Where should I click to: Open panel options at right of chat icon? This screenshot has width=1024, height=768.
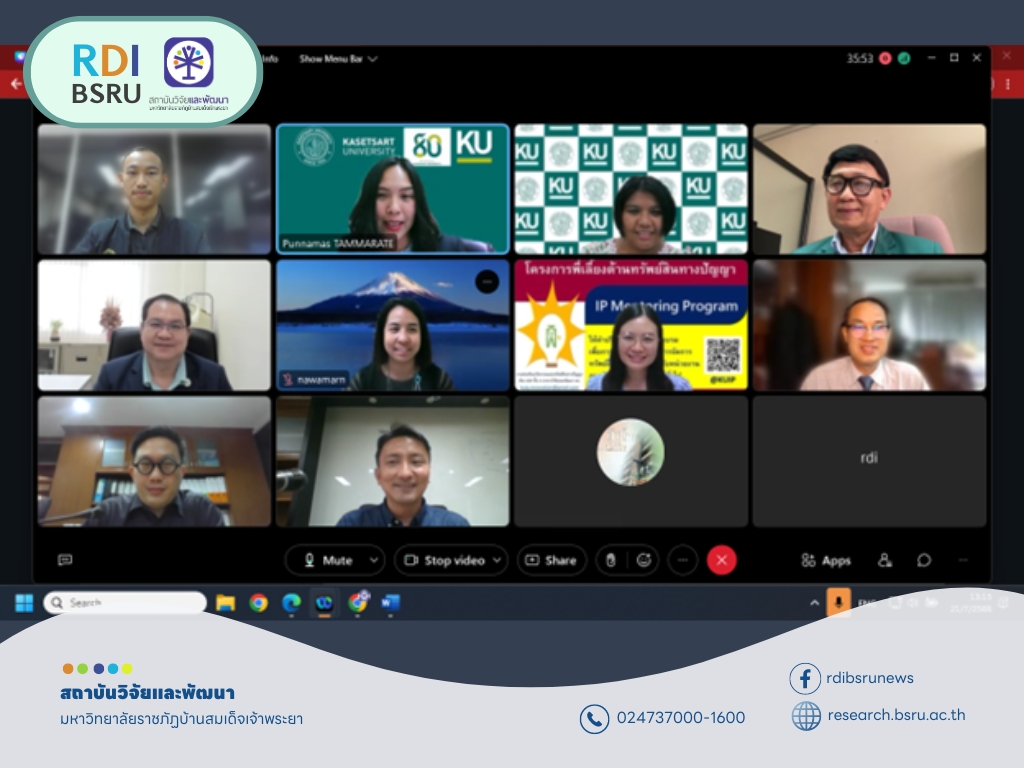[x=963, y=560]
